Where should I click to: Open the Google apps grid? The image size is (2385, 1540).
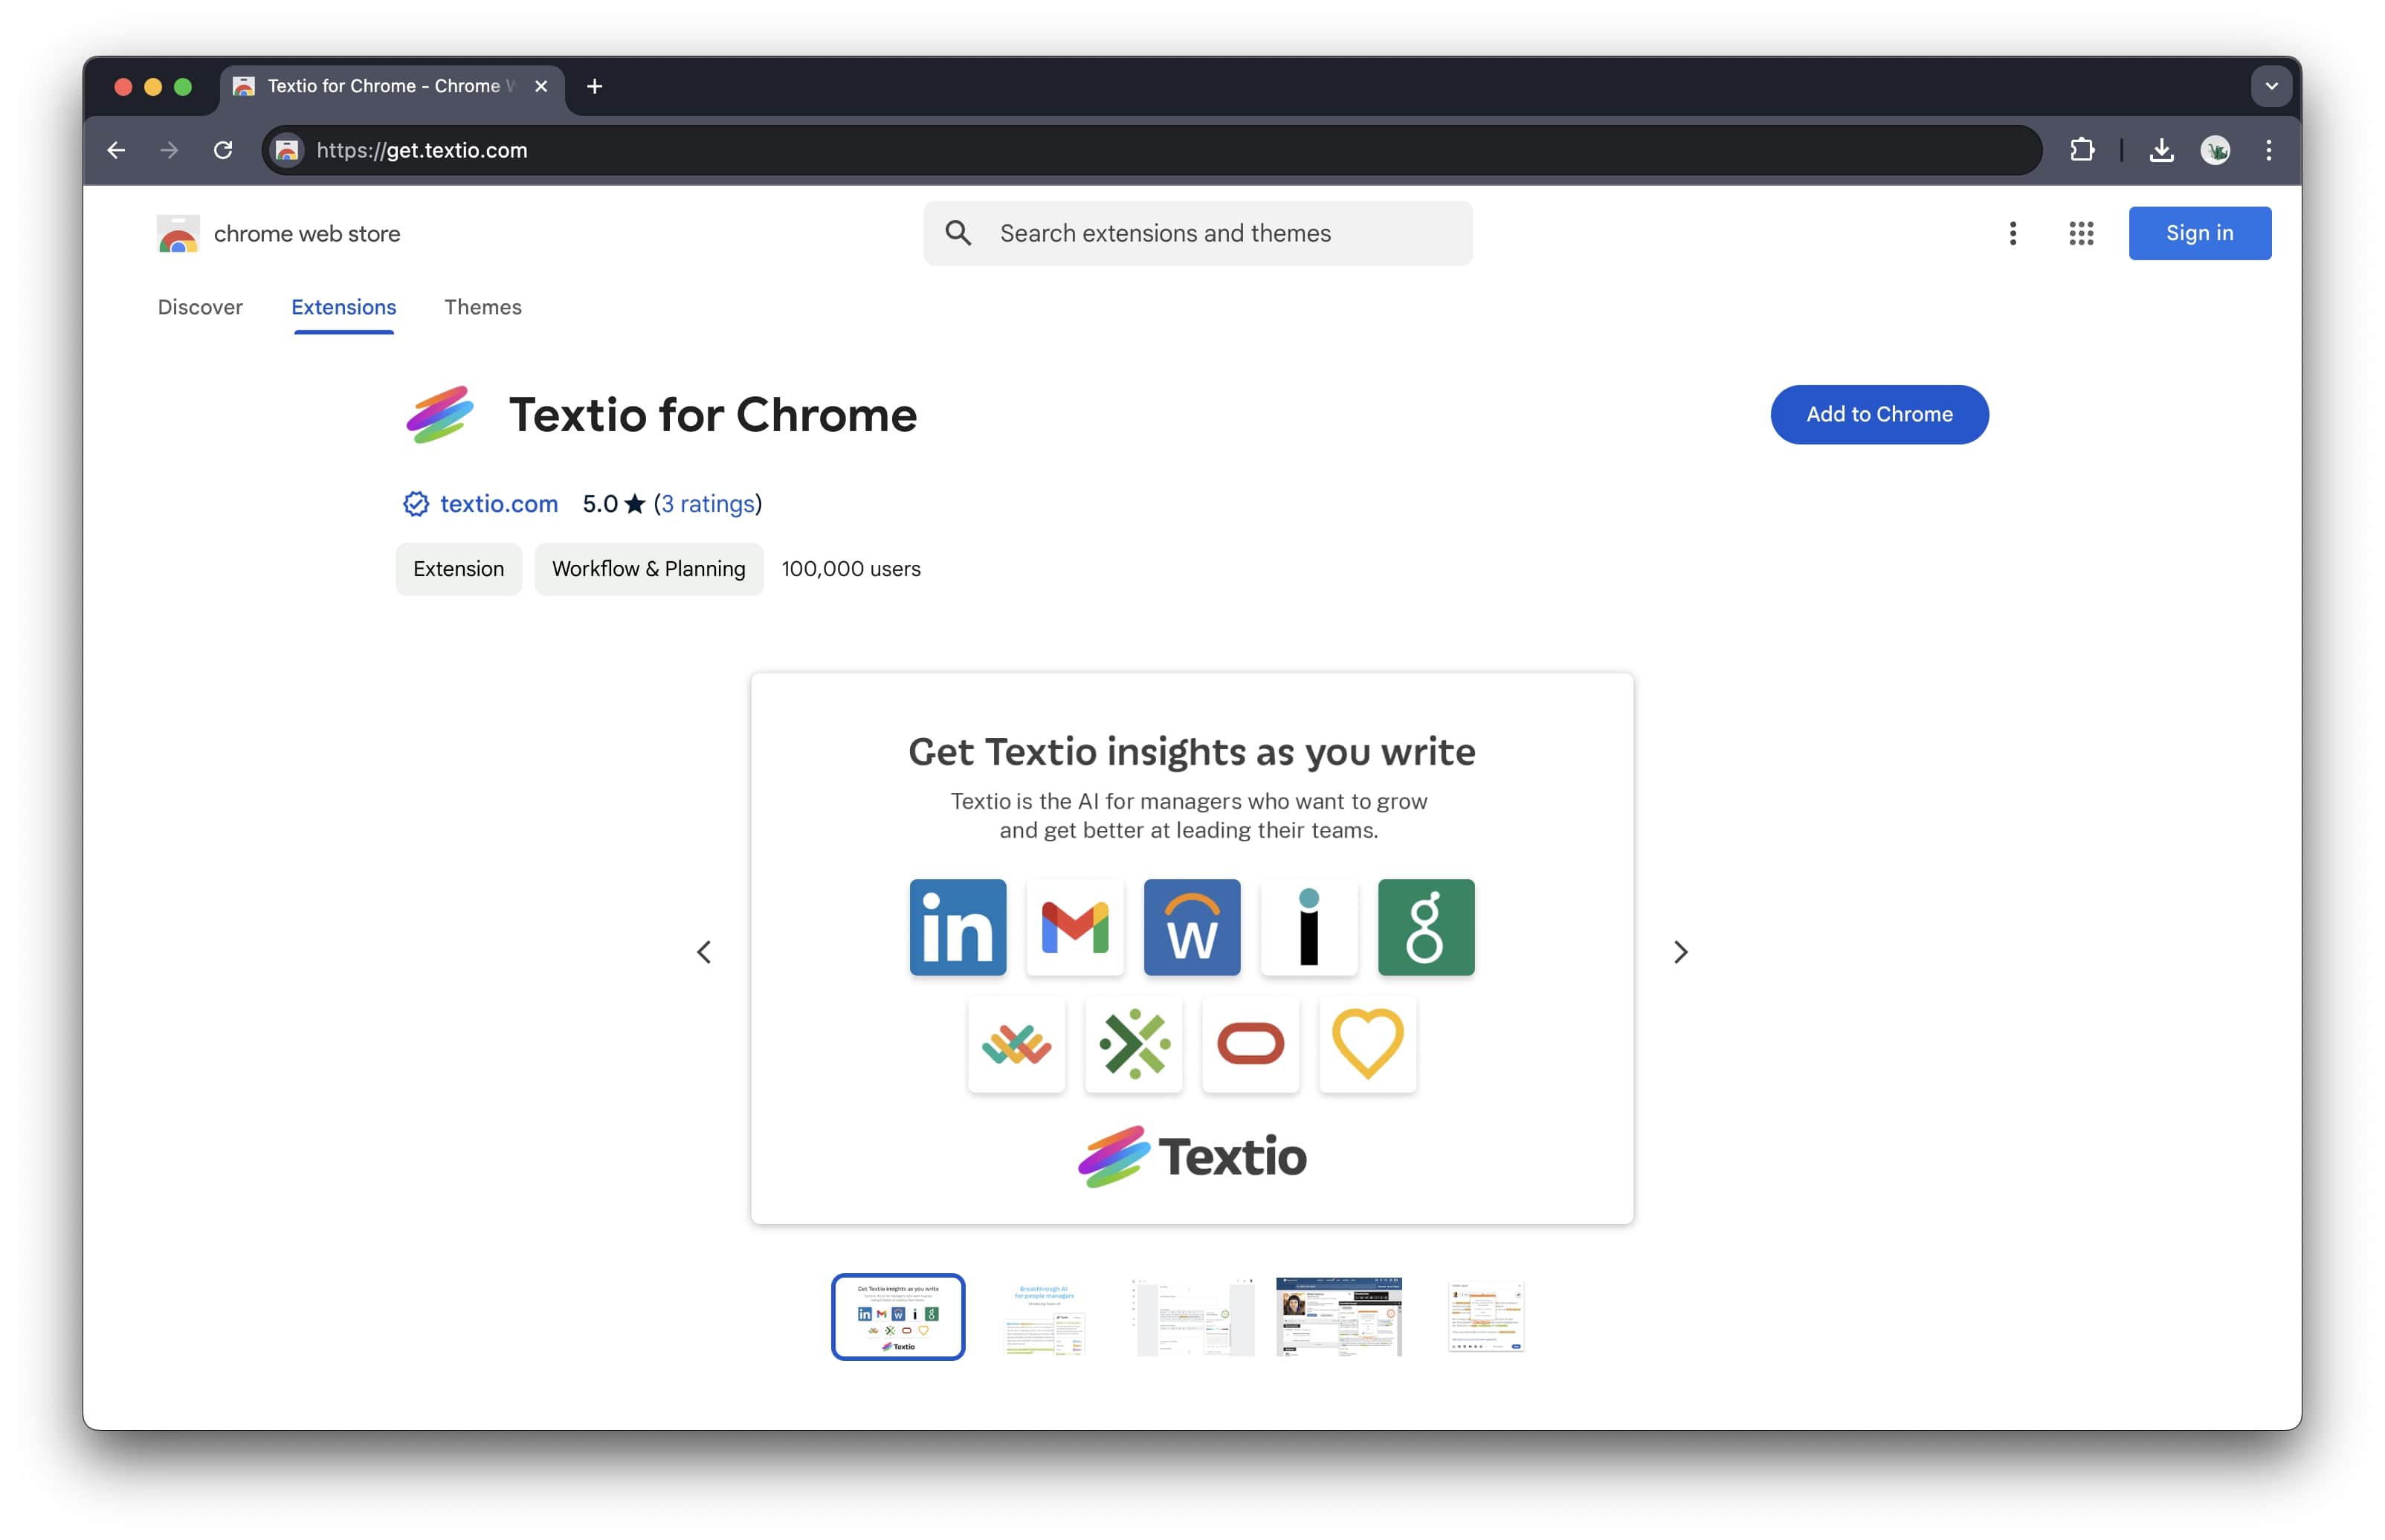[2081, 233]
